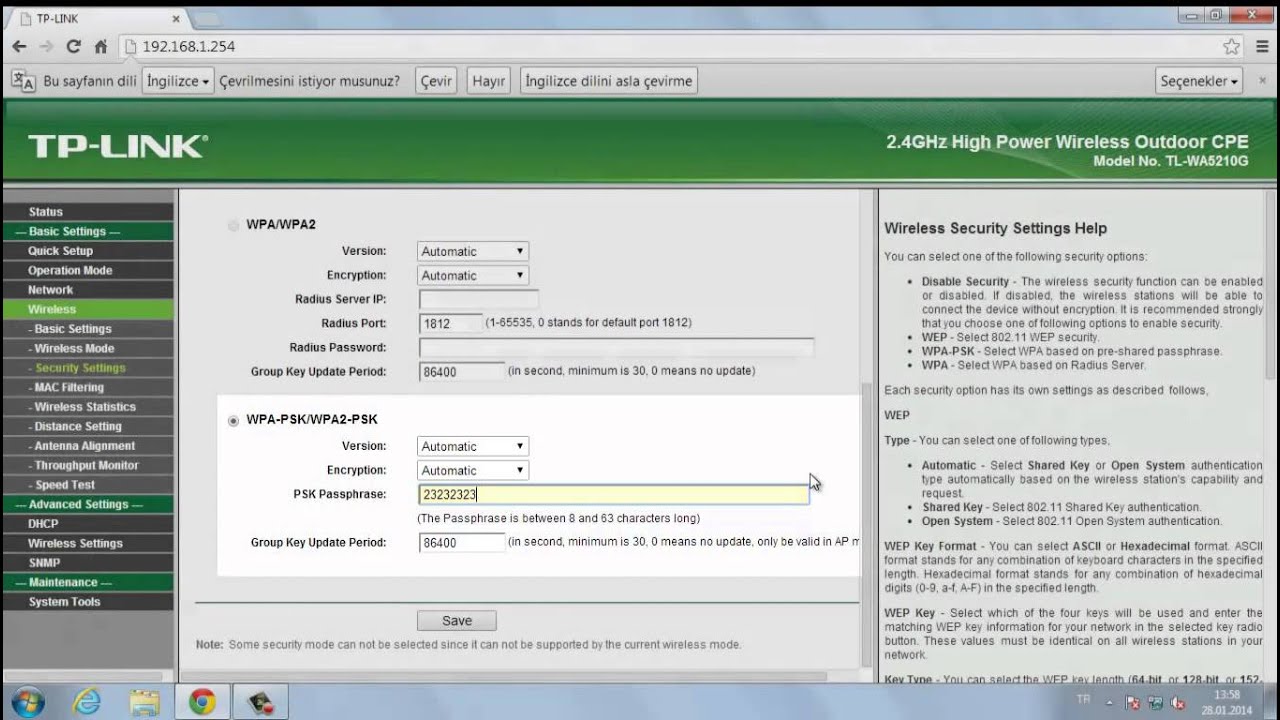The image size is (1280, 720).
Task: Click the TP-LINK logo
Action: pos(117,147)
